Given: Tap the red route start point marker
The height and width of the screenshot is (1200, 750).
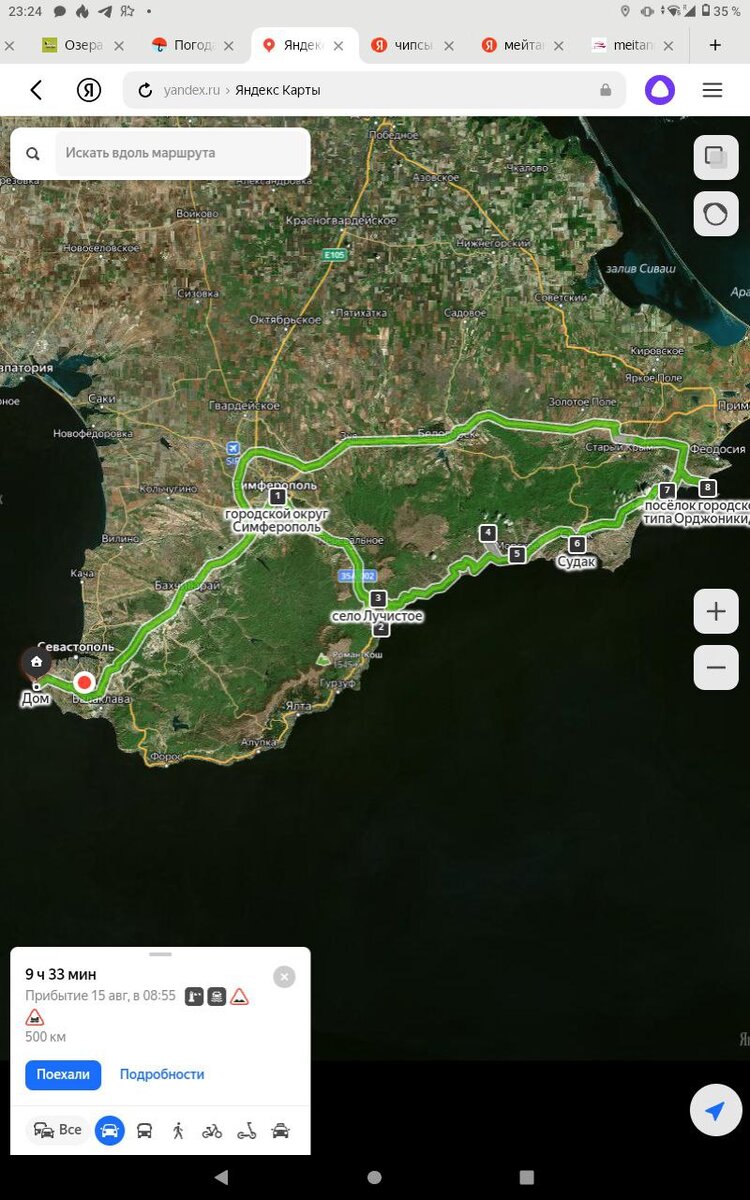Looking at the screenshot, I should (84, 683).
